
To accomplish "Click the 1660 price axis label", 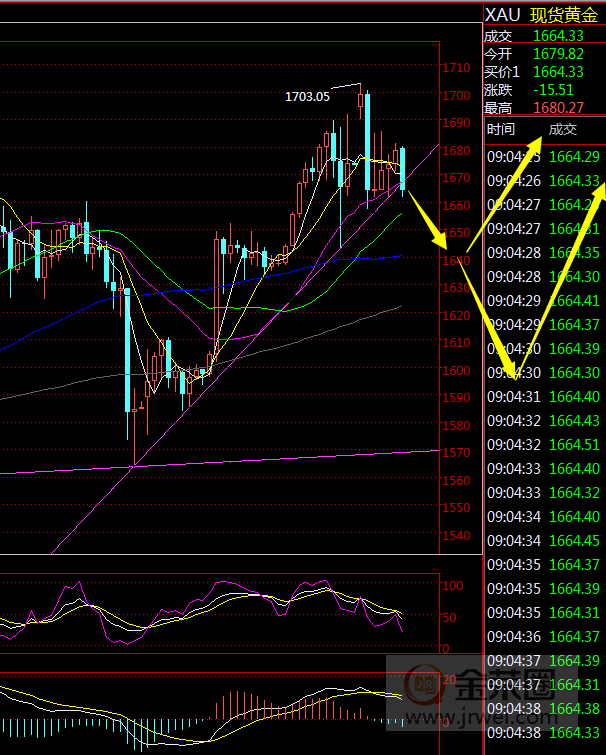I will click(x=456, y=205).
